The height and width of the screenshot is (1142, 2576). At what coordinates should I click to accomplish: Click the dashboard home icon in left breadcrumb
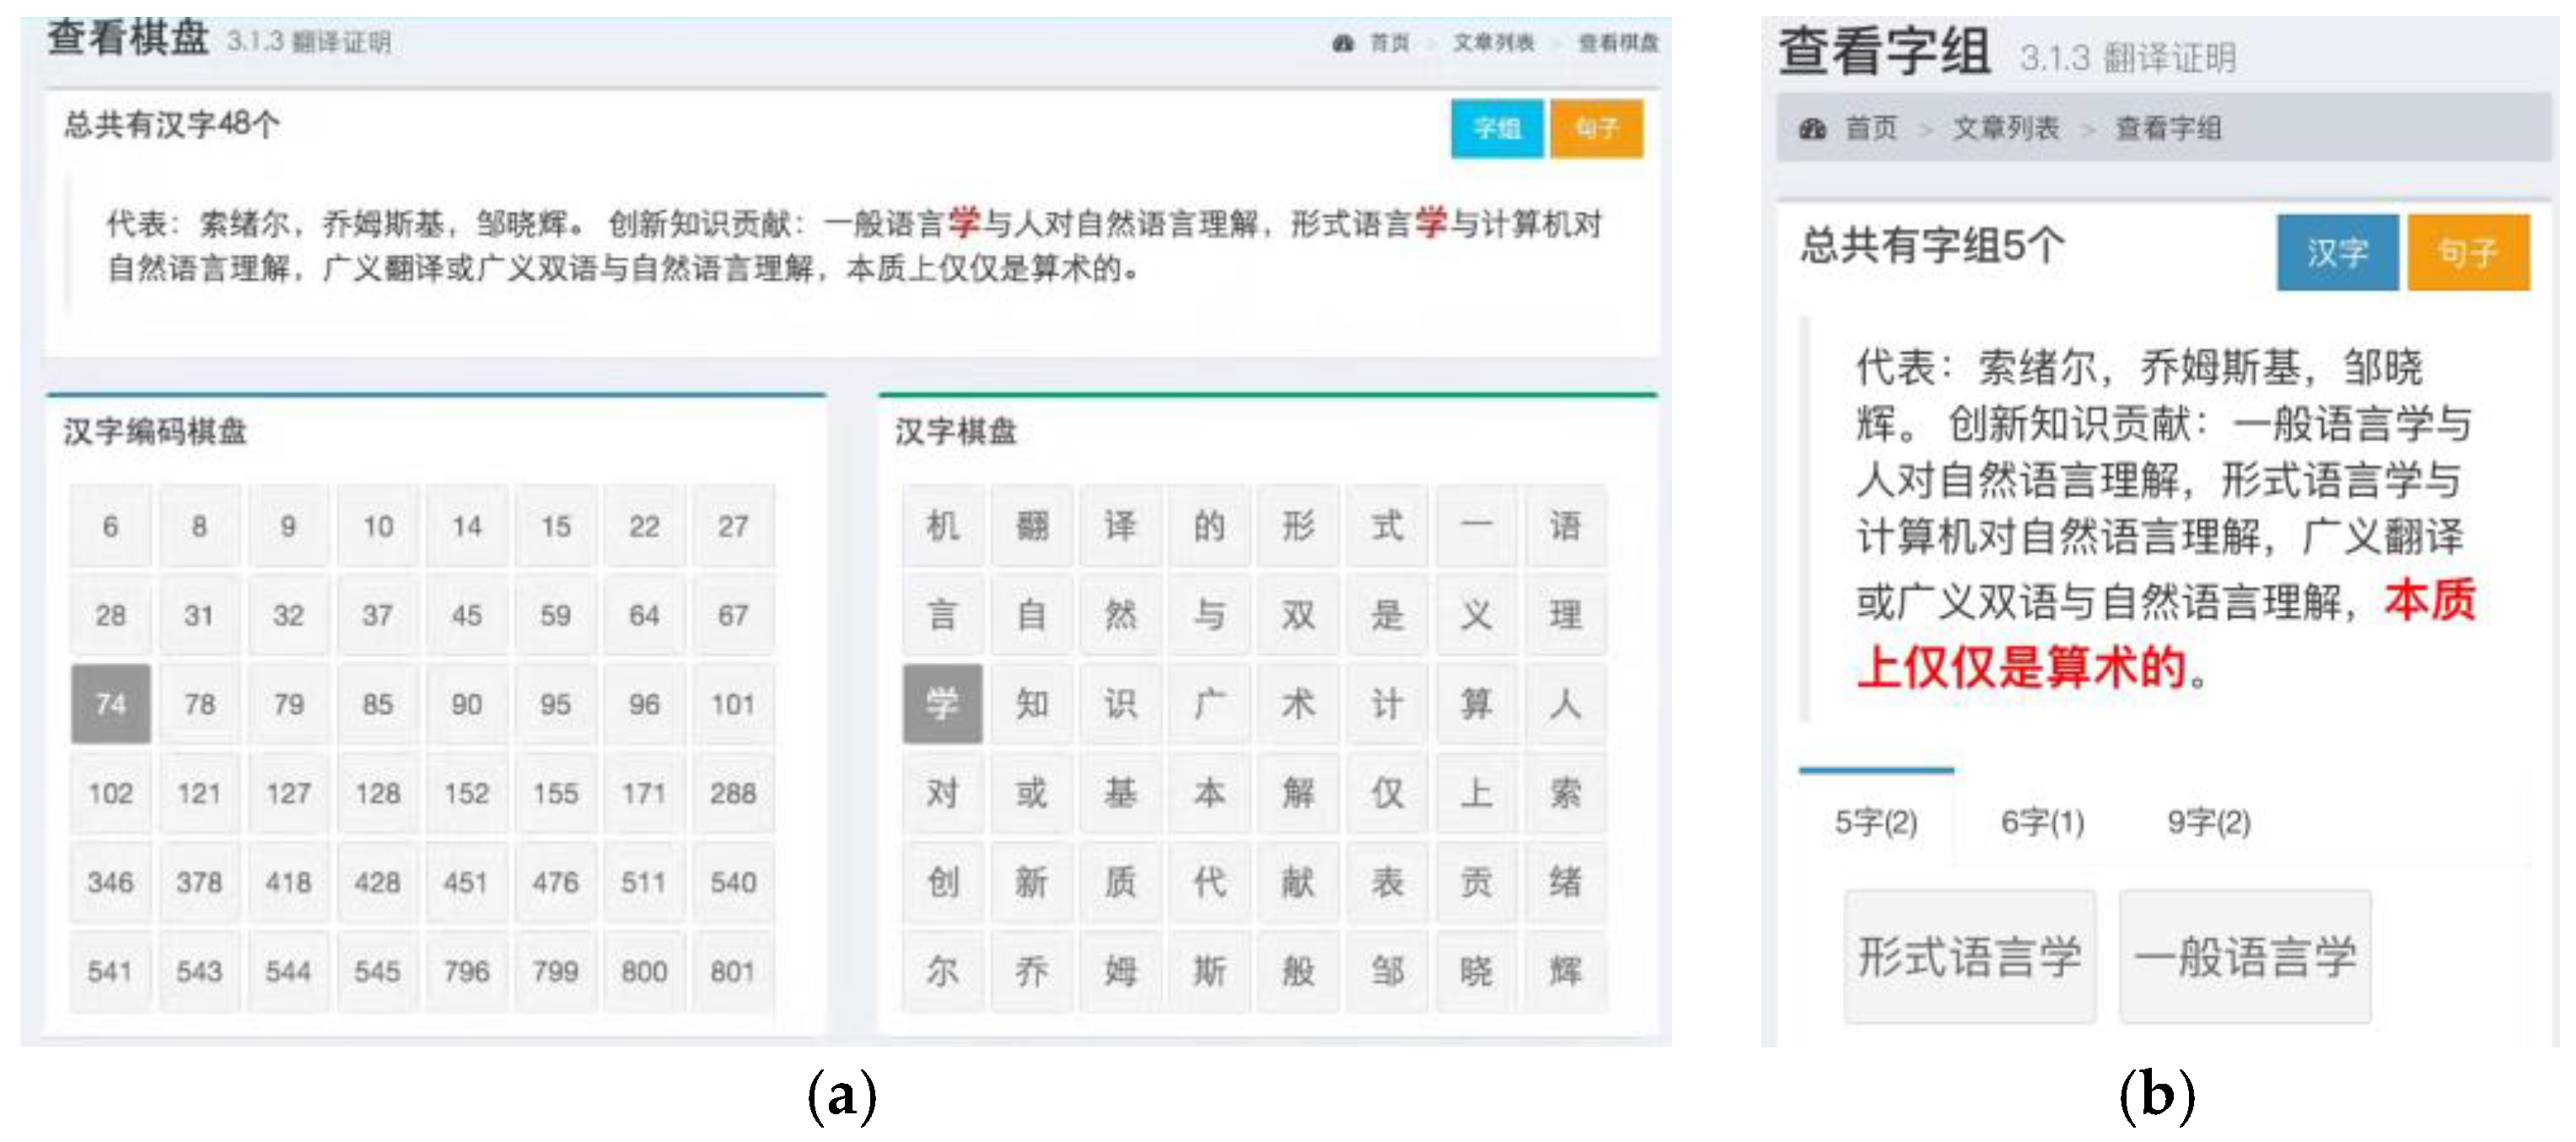click(x=1343, y=43)
